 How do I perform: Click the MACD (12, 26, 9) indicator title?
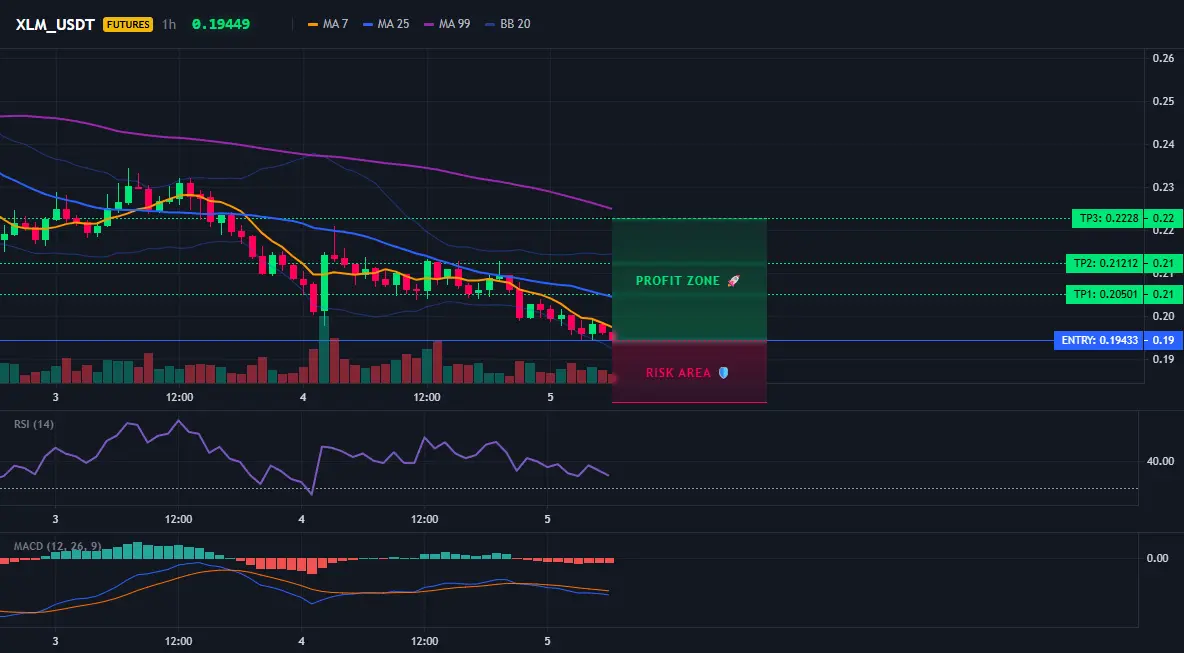tap(57, 546)
